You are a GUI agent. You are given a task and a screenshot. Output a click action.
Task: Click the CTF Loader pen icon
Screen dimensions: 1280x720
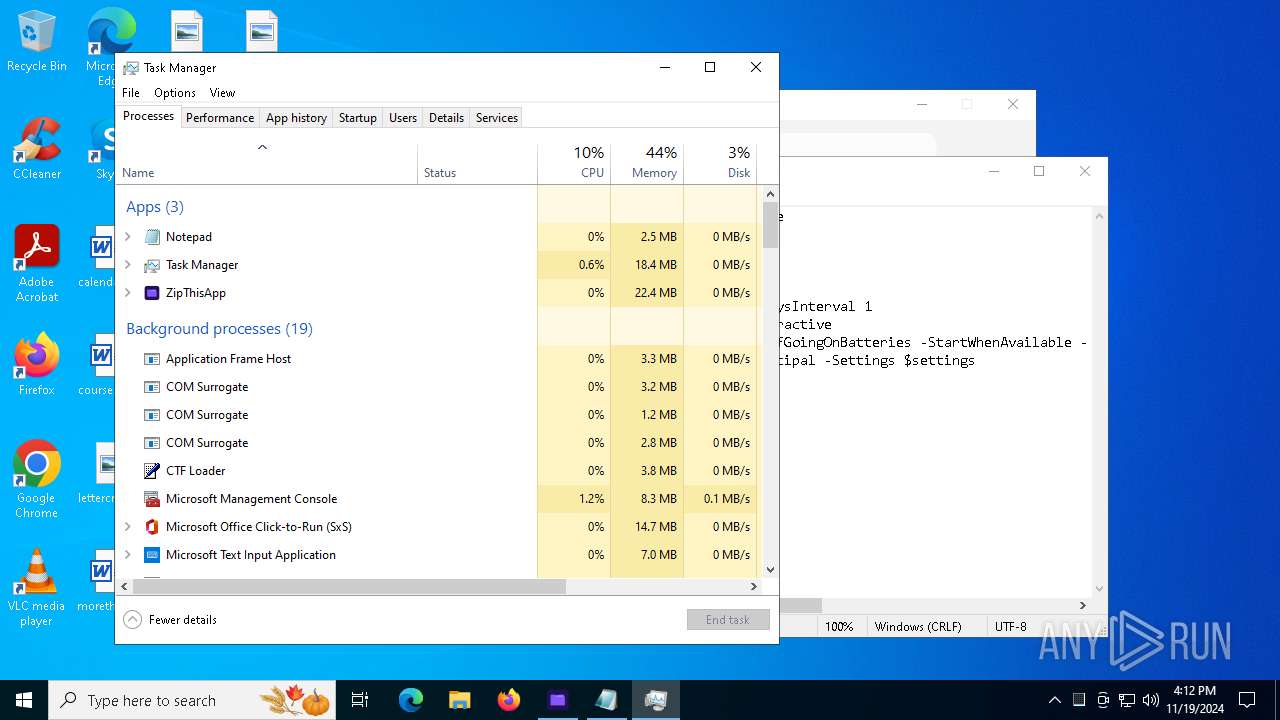pyautogui.click(x=152, y=471)
